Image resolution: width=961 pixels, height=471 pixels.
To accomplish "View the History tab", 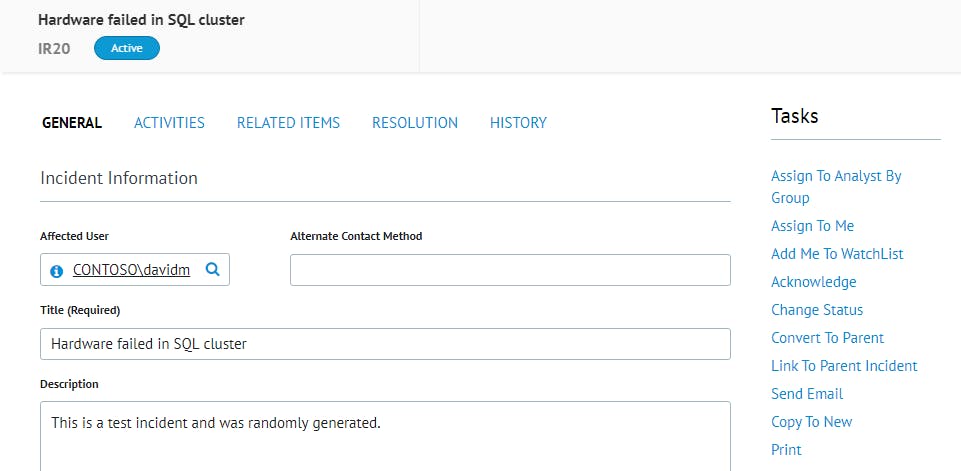I will pyautogui.click(x=518, y=123).
